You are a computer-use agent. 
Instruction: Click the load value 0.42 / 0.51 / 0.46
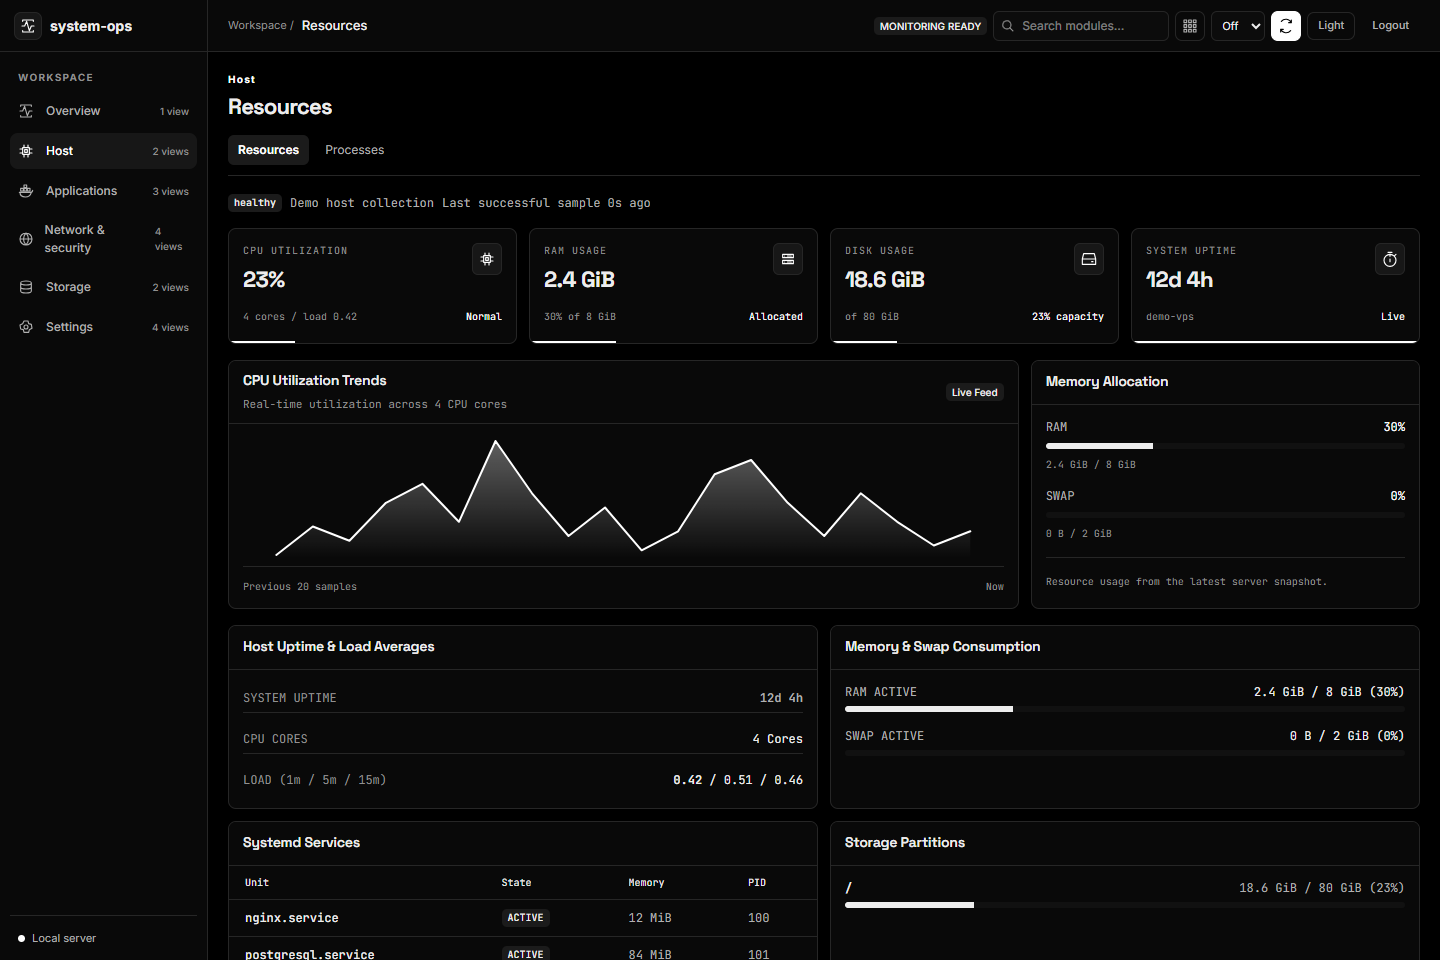pyautogui.click(x=738, y=780)
